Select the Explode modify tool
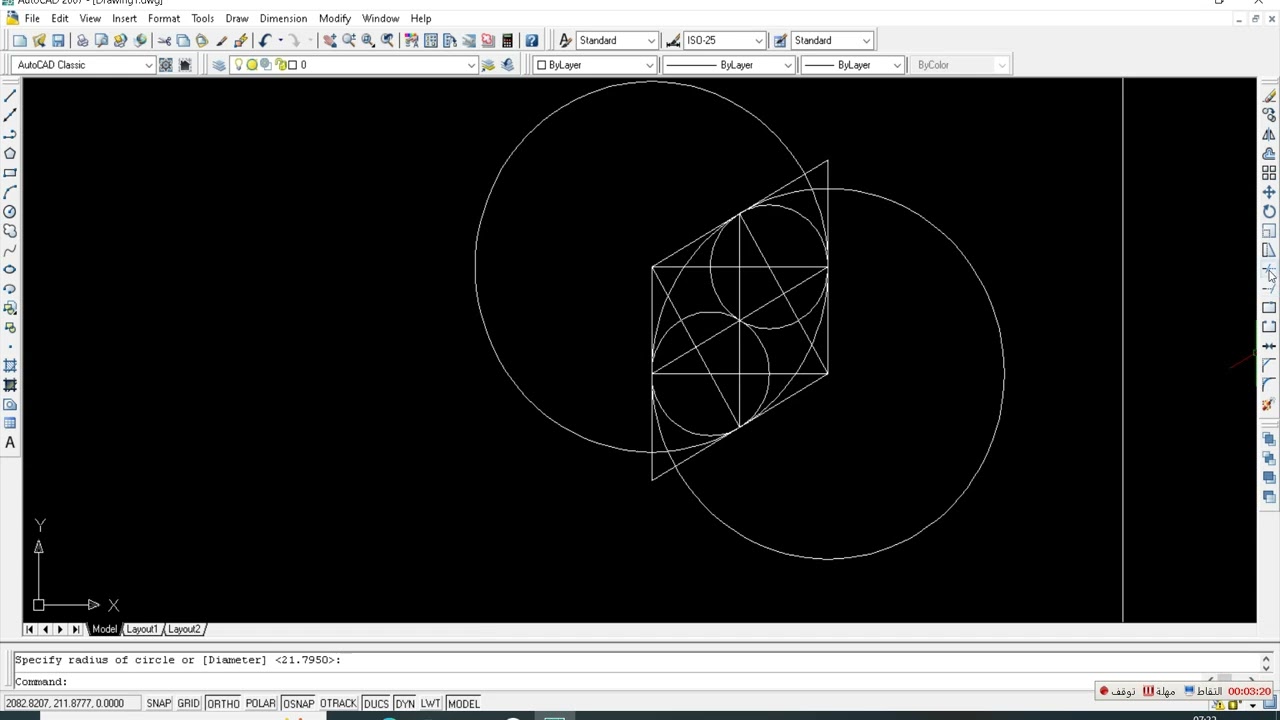This screenshot has height=720, width=1280. [1269, 405]
